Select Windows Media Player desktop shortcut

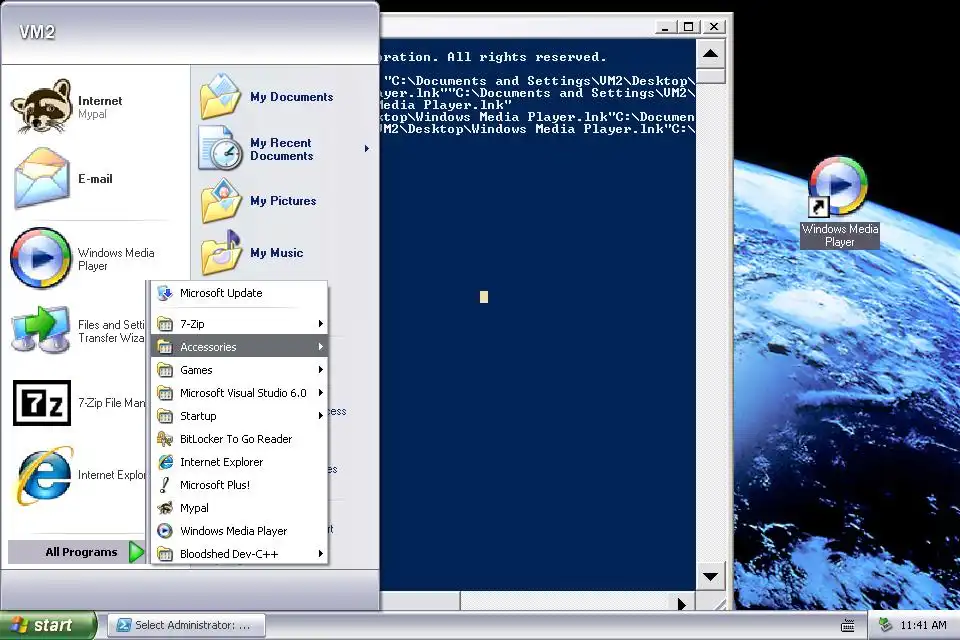839,202
